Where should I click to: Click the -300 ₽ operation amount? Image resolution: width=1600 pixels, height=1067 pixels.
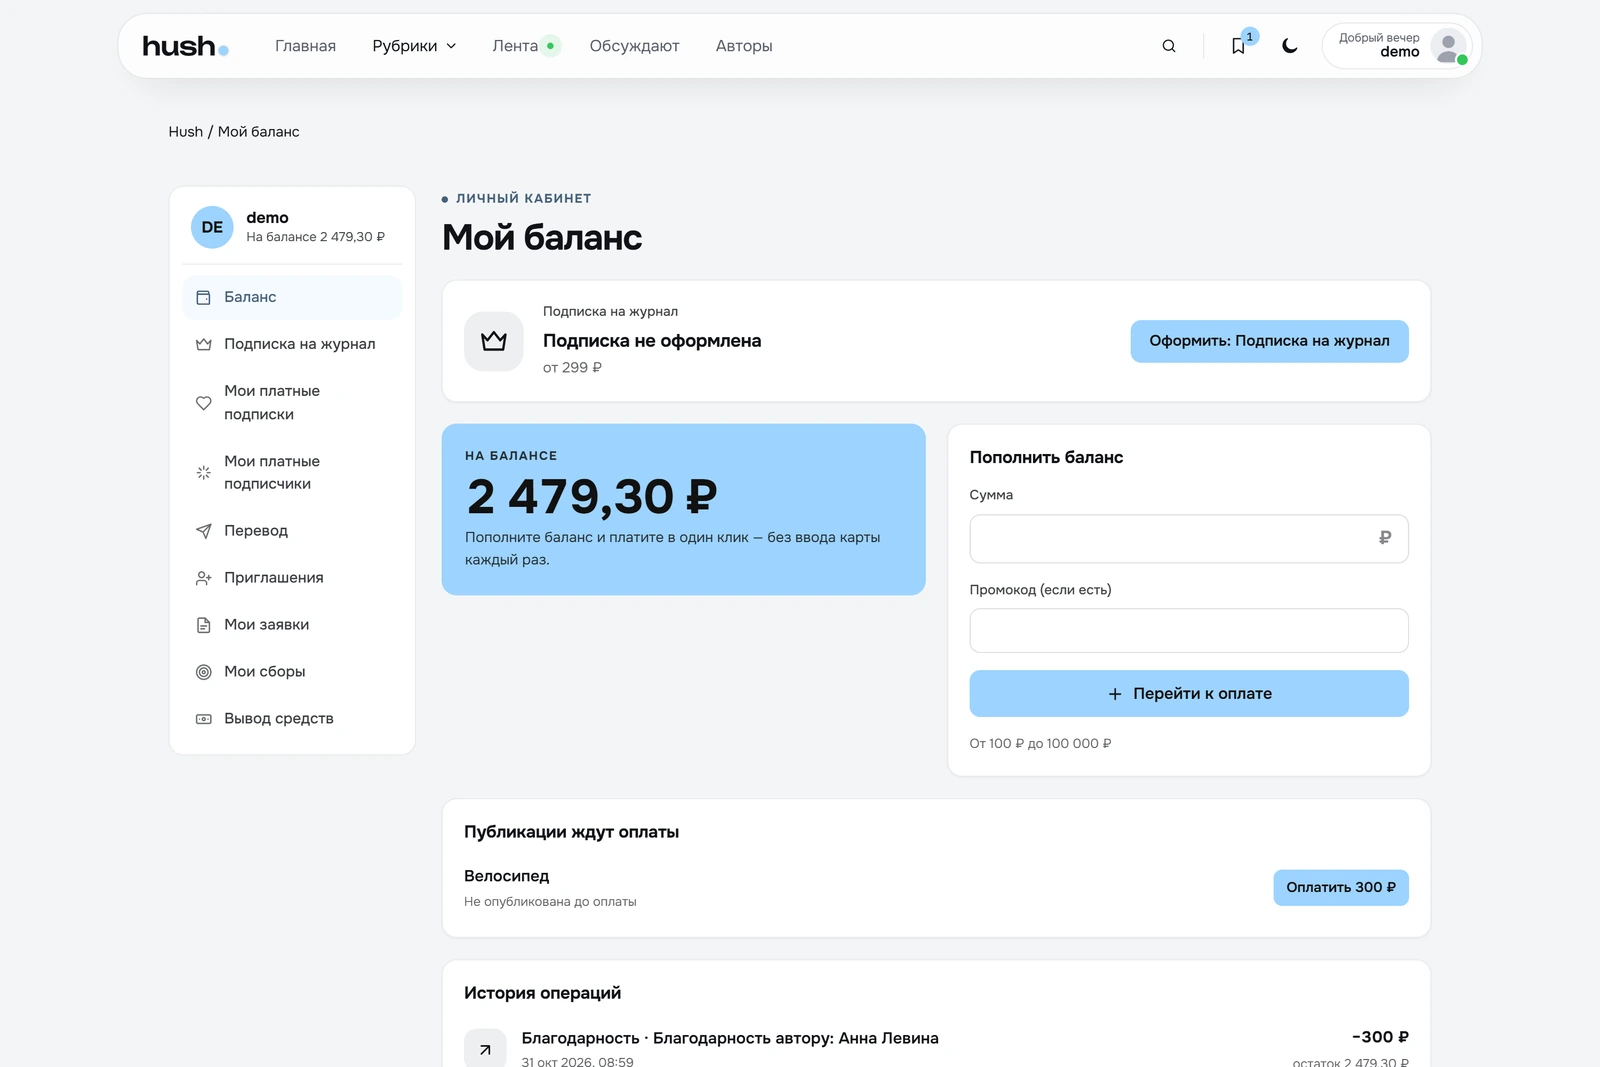pos(1380,1037)
